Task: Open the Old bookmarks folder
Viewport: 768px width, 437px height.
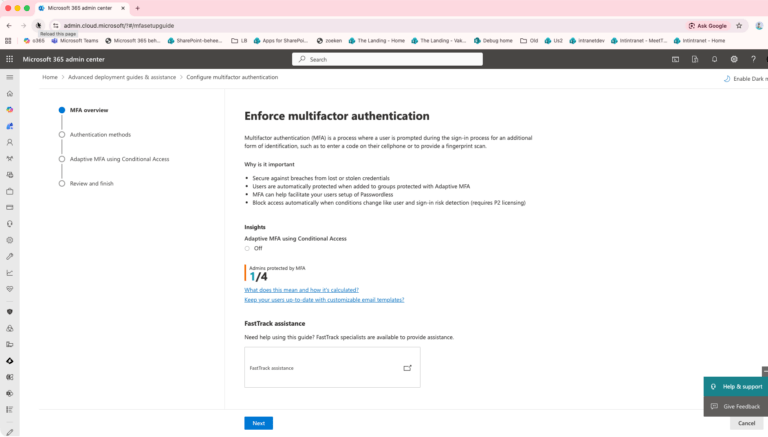Action: (x=529, y=41)
